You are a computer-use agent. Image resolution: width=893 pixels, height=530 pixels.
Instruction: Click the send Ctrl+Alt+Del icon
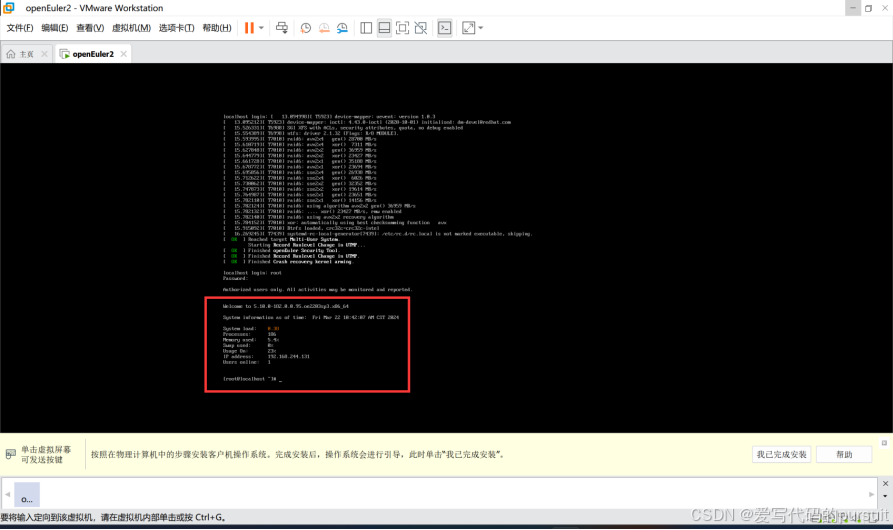click(x=282, y=28)
